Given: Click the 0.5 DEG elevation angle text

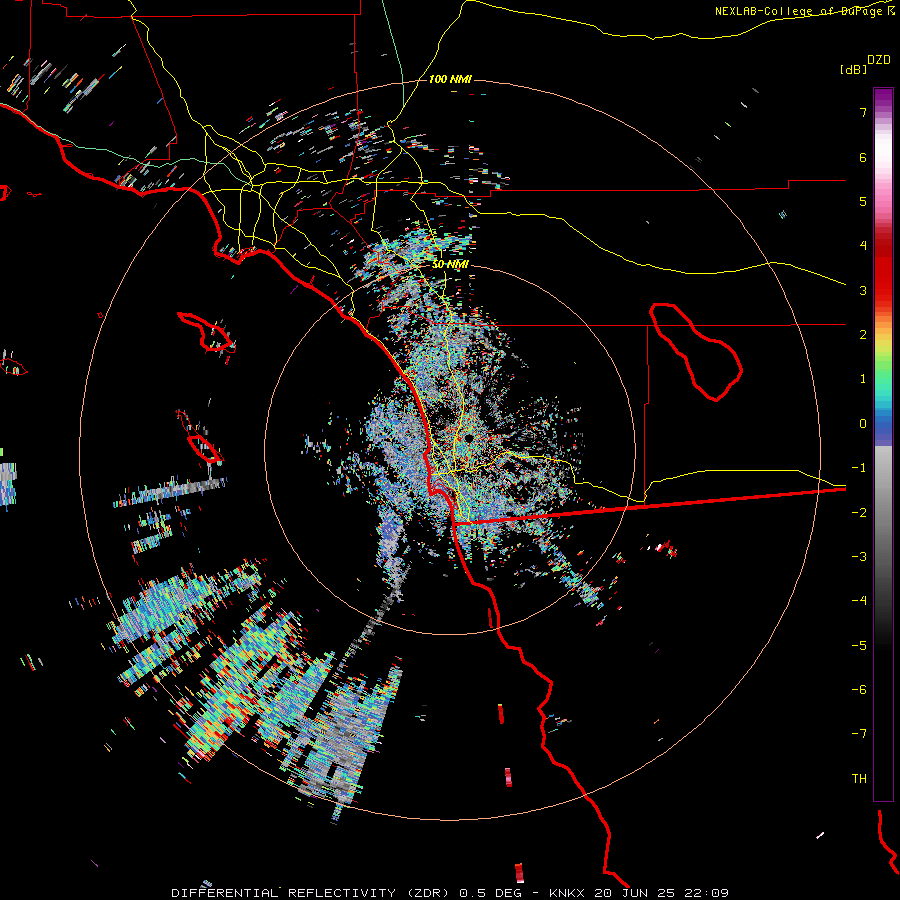Looking at the screenshot, I should pos(491,893).
